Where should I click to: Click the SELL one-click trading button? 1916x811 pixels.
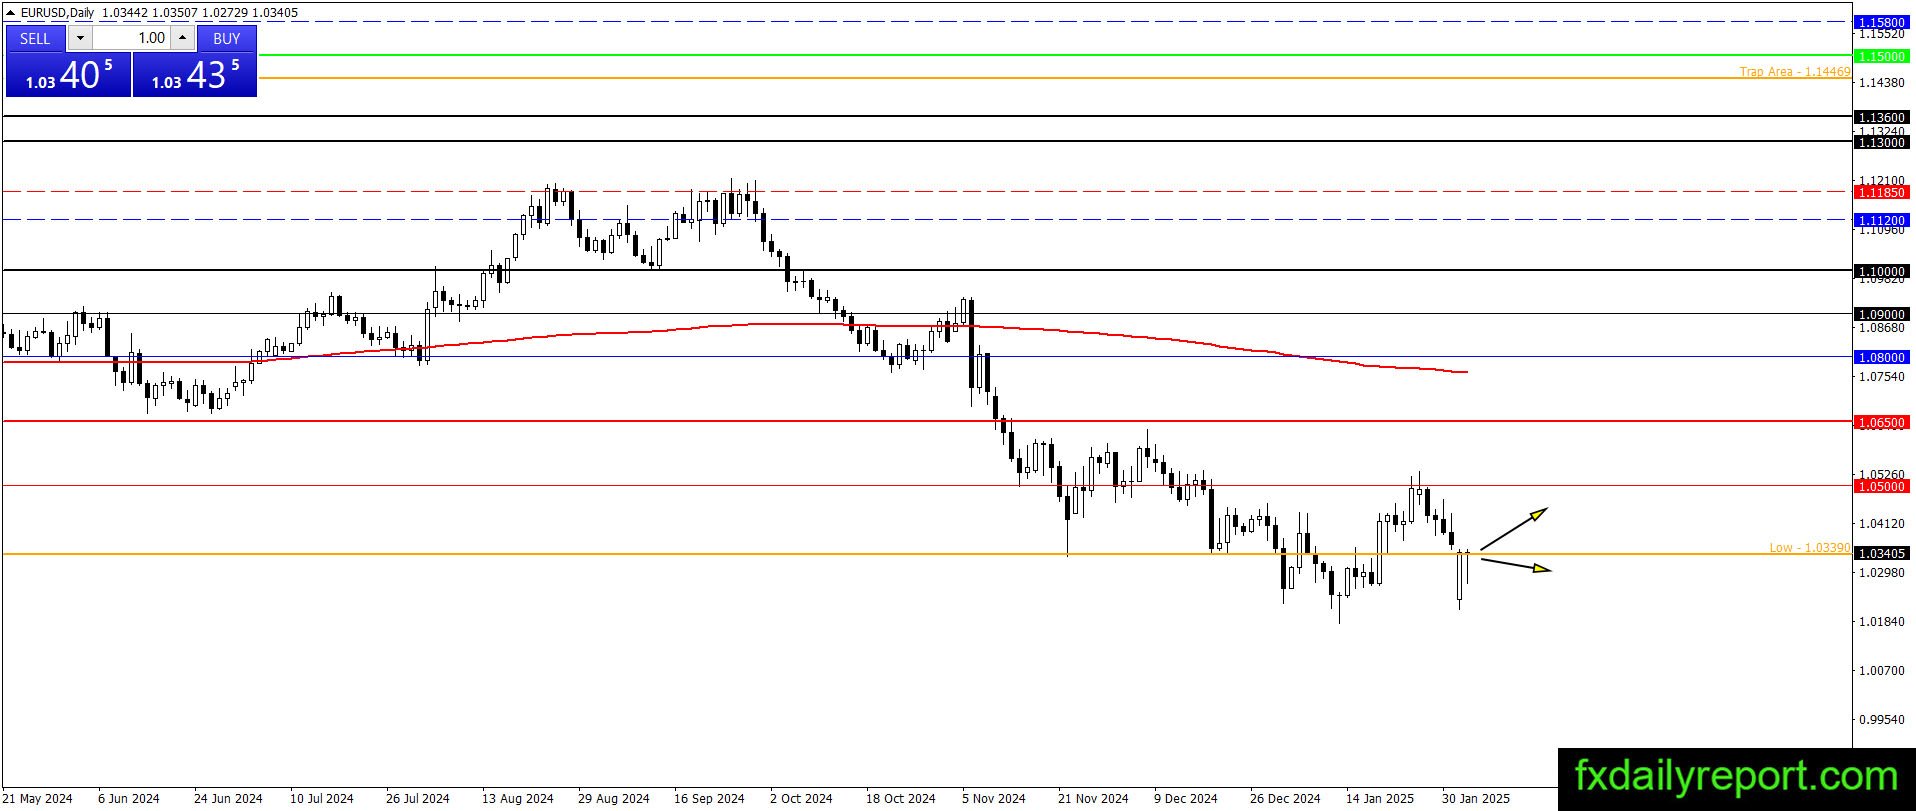tap(35, 38)
